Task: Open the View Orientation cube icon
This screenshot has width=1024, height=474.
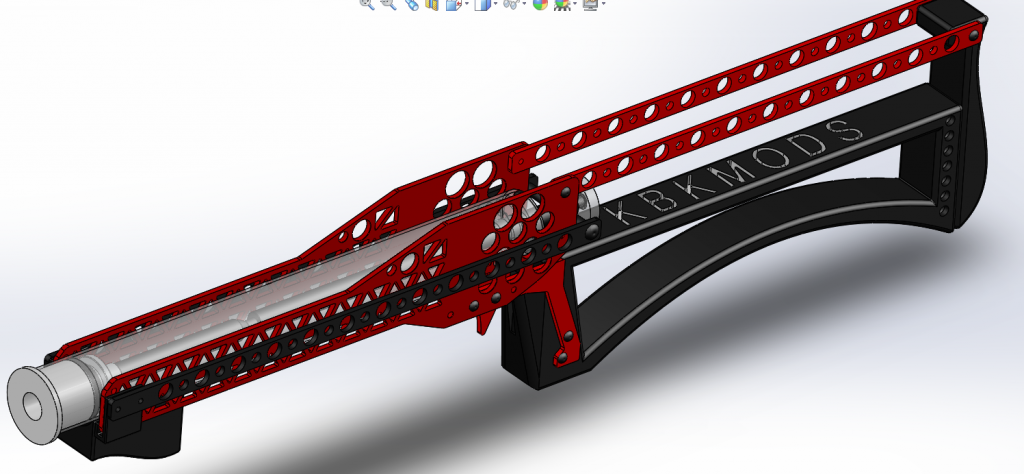Action: (x=453, y=3)
